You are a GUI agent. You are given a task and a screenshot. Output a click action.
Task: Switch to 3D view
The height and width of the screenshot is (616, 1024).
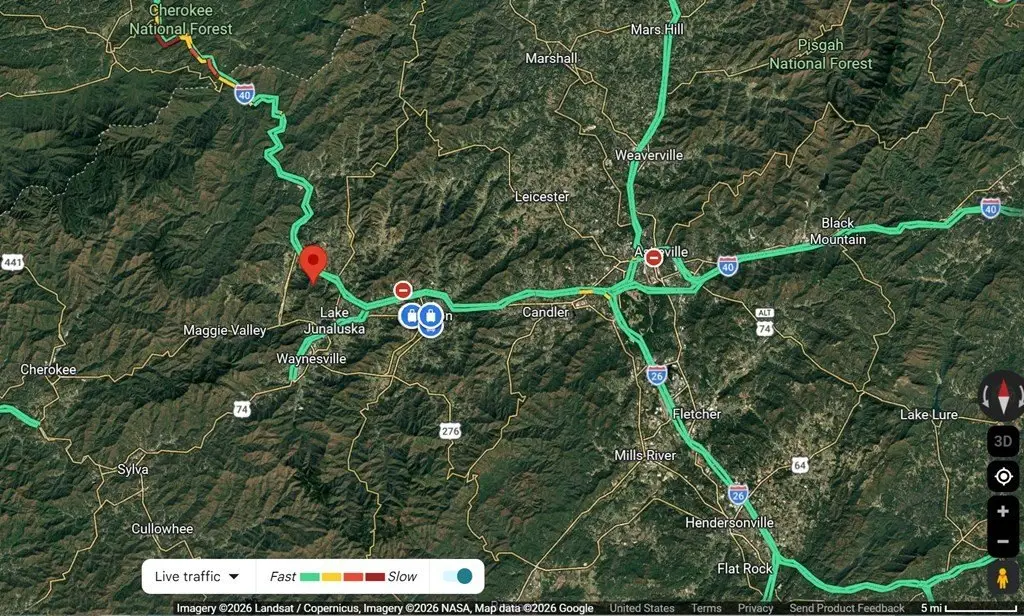1003,442
